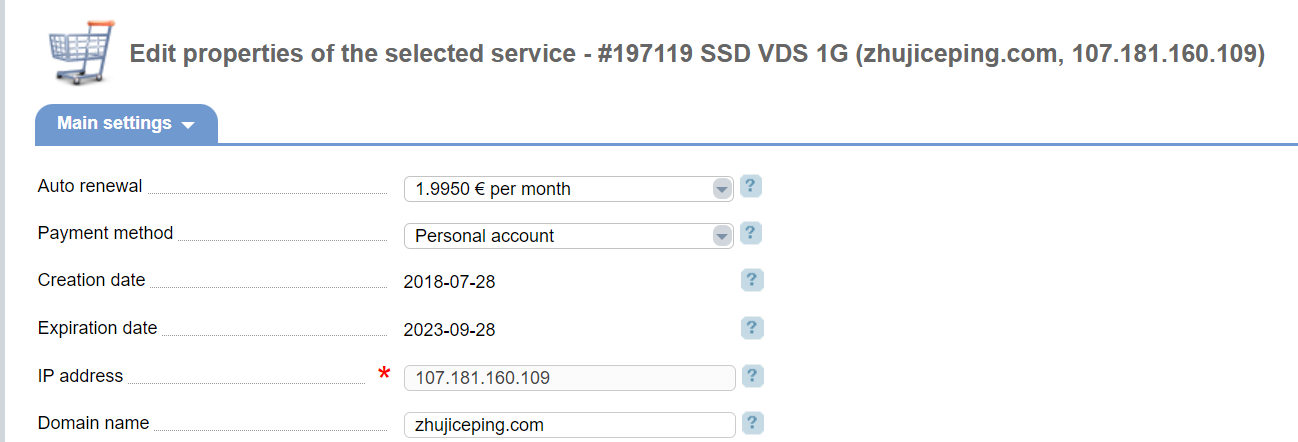The height and width of the screenshot is (442, 1298).
Task: Open the Auto renewal price dropdown
Action: (x=569, y=188)
